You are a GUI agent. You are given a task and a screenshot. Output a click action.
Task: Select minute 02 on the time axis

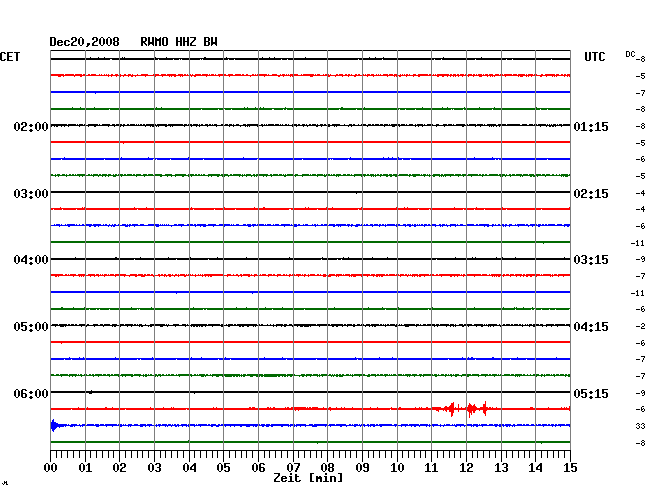[119, 467]
